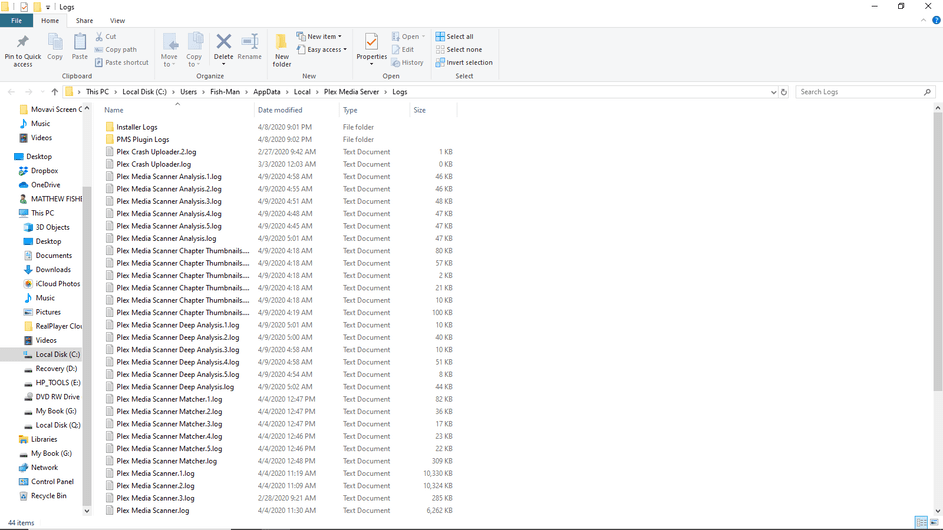
Task: Click Invert selection
Action: [x=464, y=63]
